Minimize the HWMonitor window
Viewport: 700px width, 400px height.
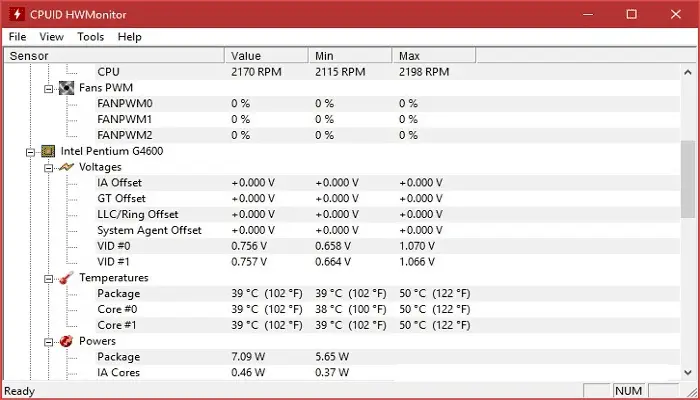click(588, 14)
